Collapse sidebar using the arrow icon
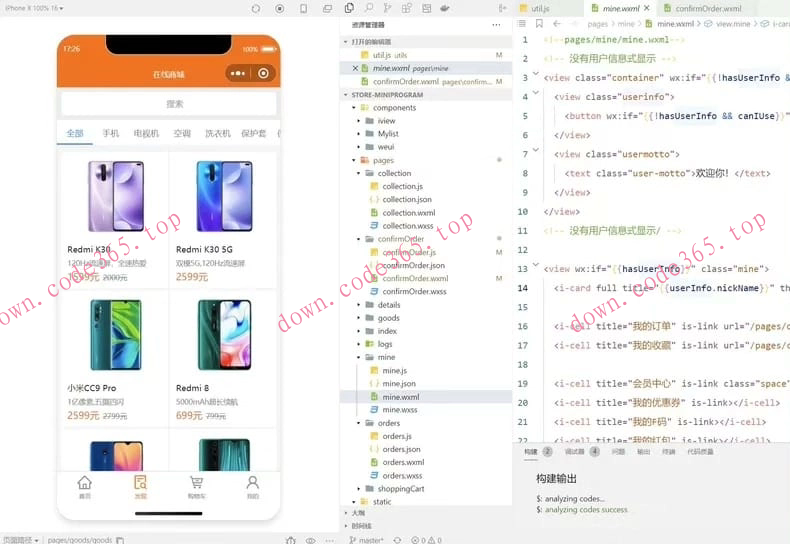This screenshot has height=544, width=790. pyautogui.click(x=502, y=8)
